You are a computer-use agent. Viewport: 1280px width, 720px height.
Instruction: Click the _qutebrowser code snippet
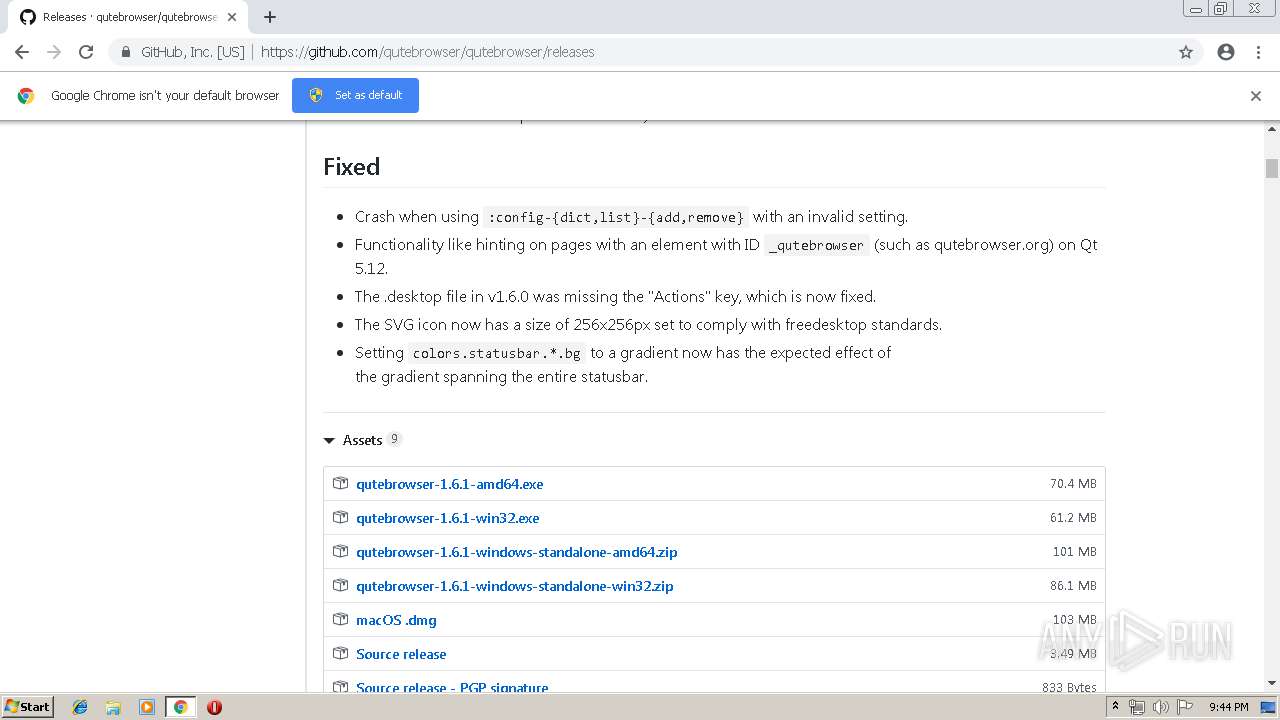click(817, 245)
